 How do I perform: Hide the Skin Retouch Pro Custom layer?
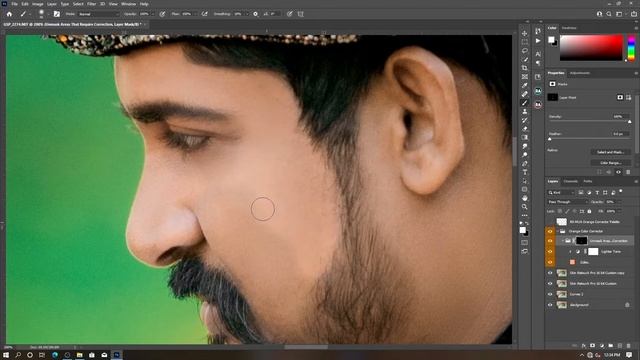pos(550,283)
